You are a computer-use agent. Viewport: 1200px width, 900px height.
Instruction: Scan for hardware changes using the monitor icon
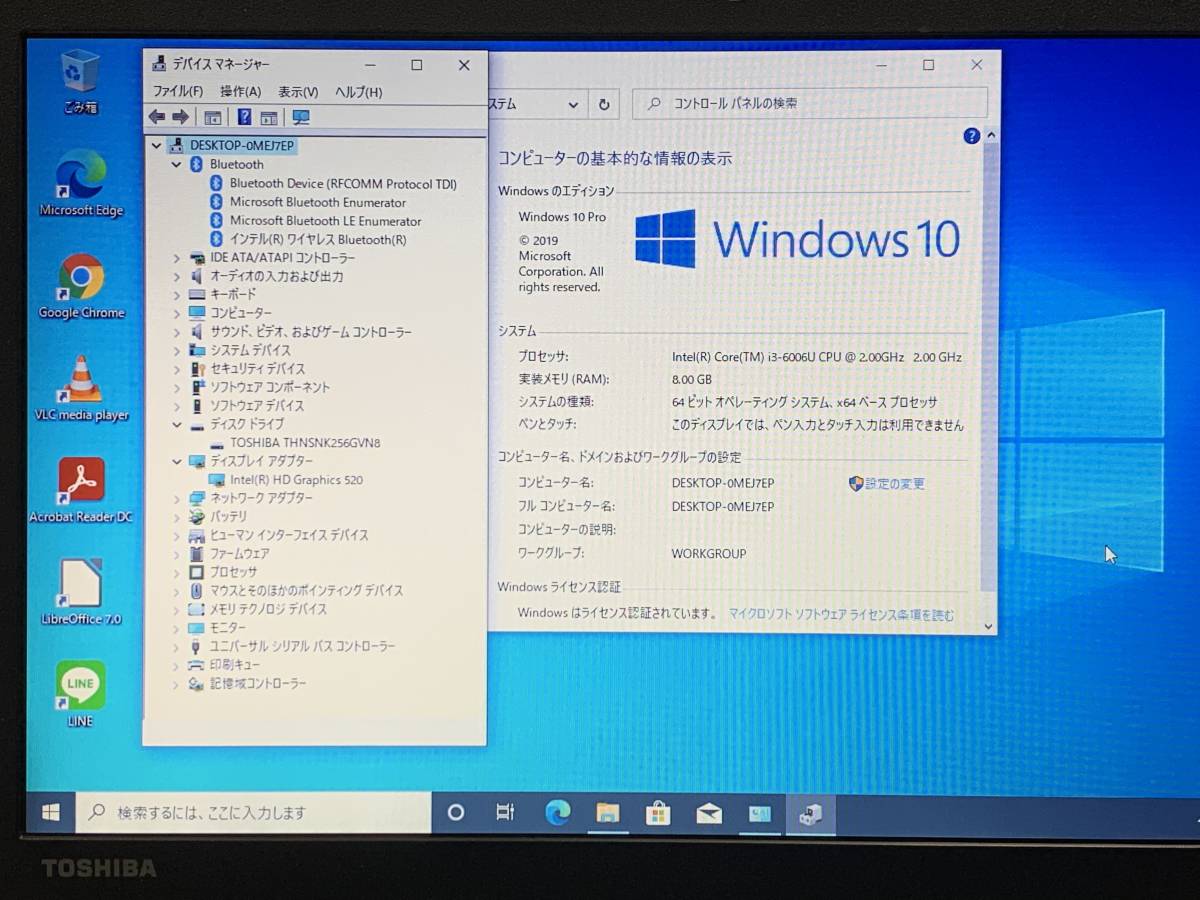301,117
